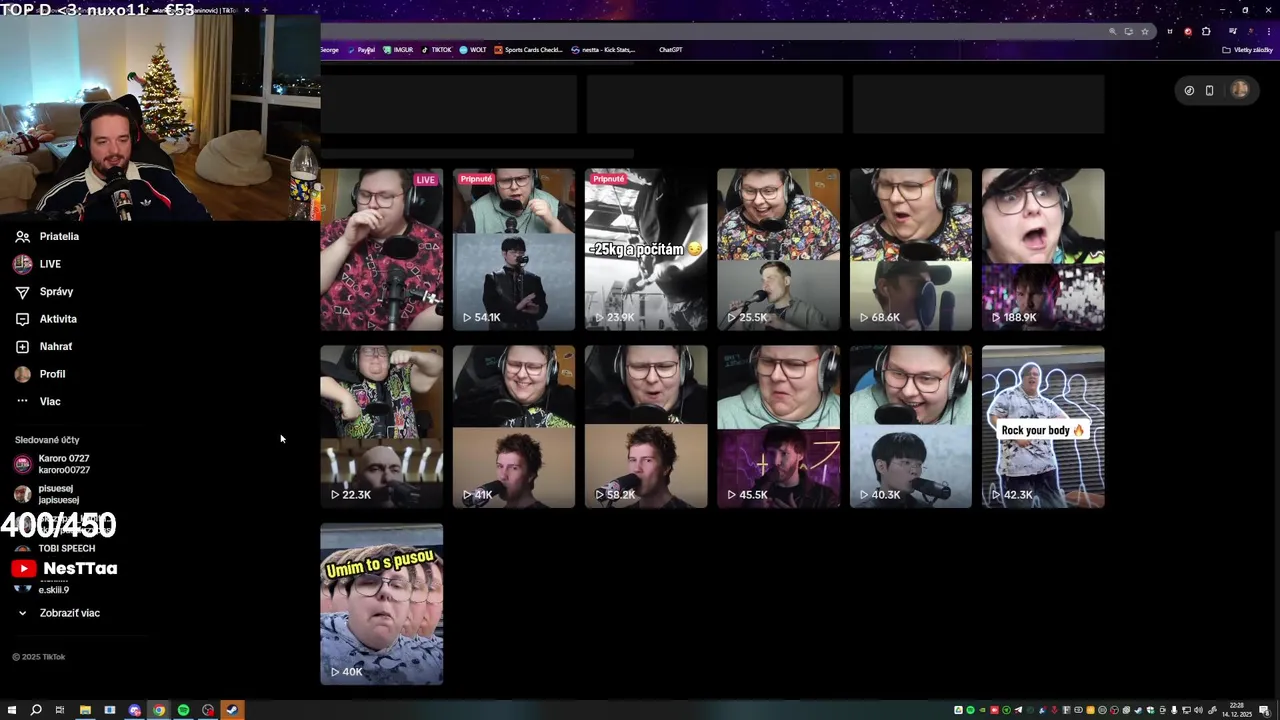Open the Chrome three-dot menu

point(1268,31)
